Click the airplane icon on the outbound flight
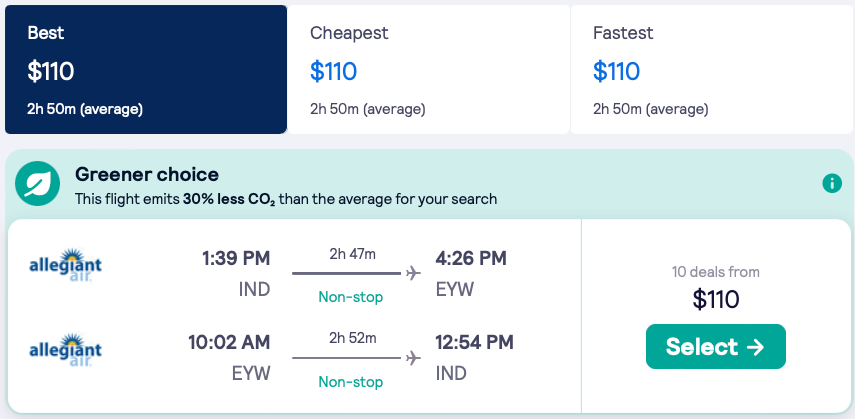Screen dimensions: 855x419 [x=414, y=273]
